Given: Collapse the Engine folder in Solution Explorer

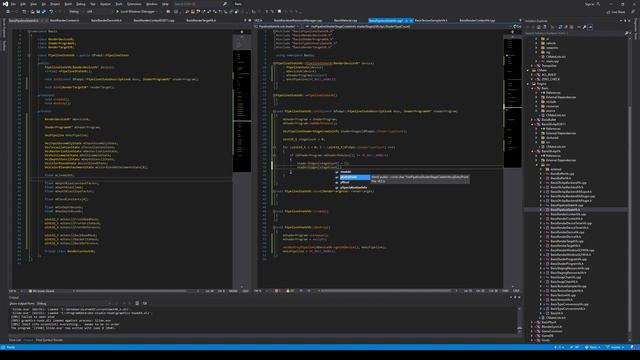Looking at the screenshot, I should [528, 84].
